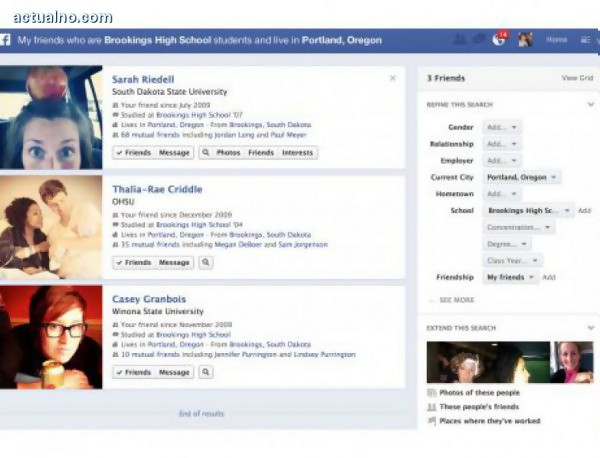Click the Facebook logo icon
600x458 pixels.
tap(5, 40)
